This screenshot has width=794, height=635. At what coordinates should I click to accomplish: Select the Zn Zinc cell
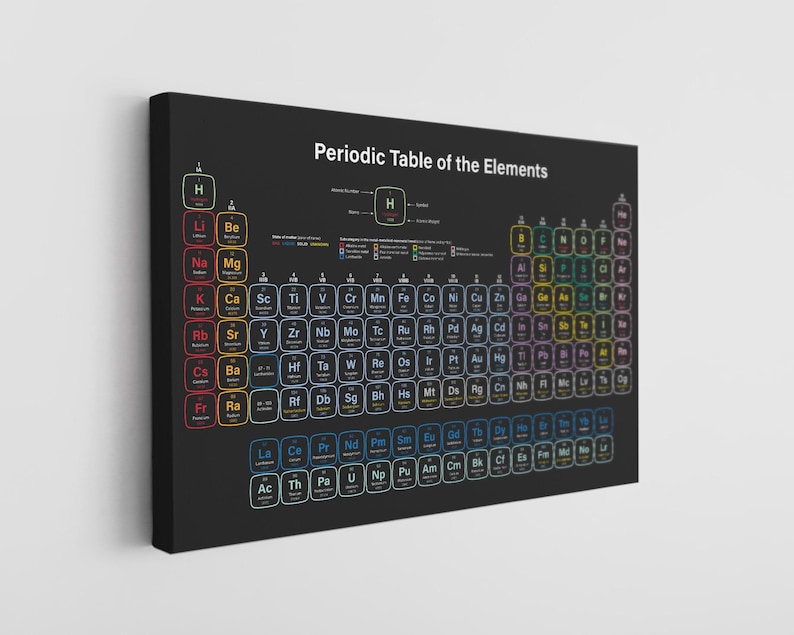(499, 299)
